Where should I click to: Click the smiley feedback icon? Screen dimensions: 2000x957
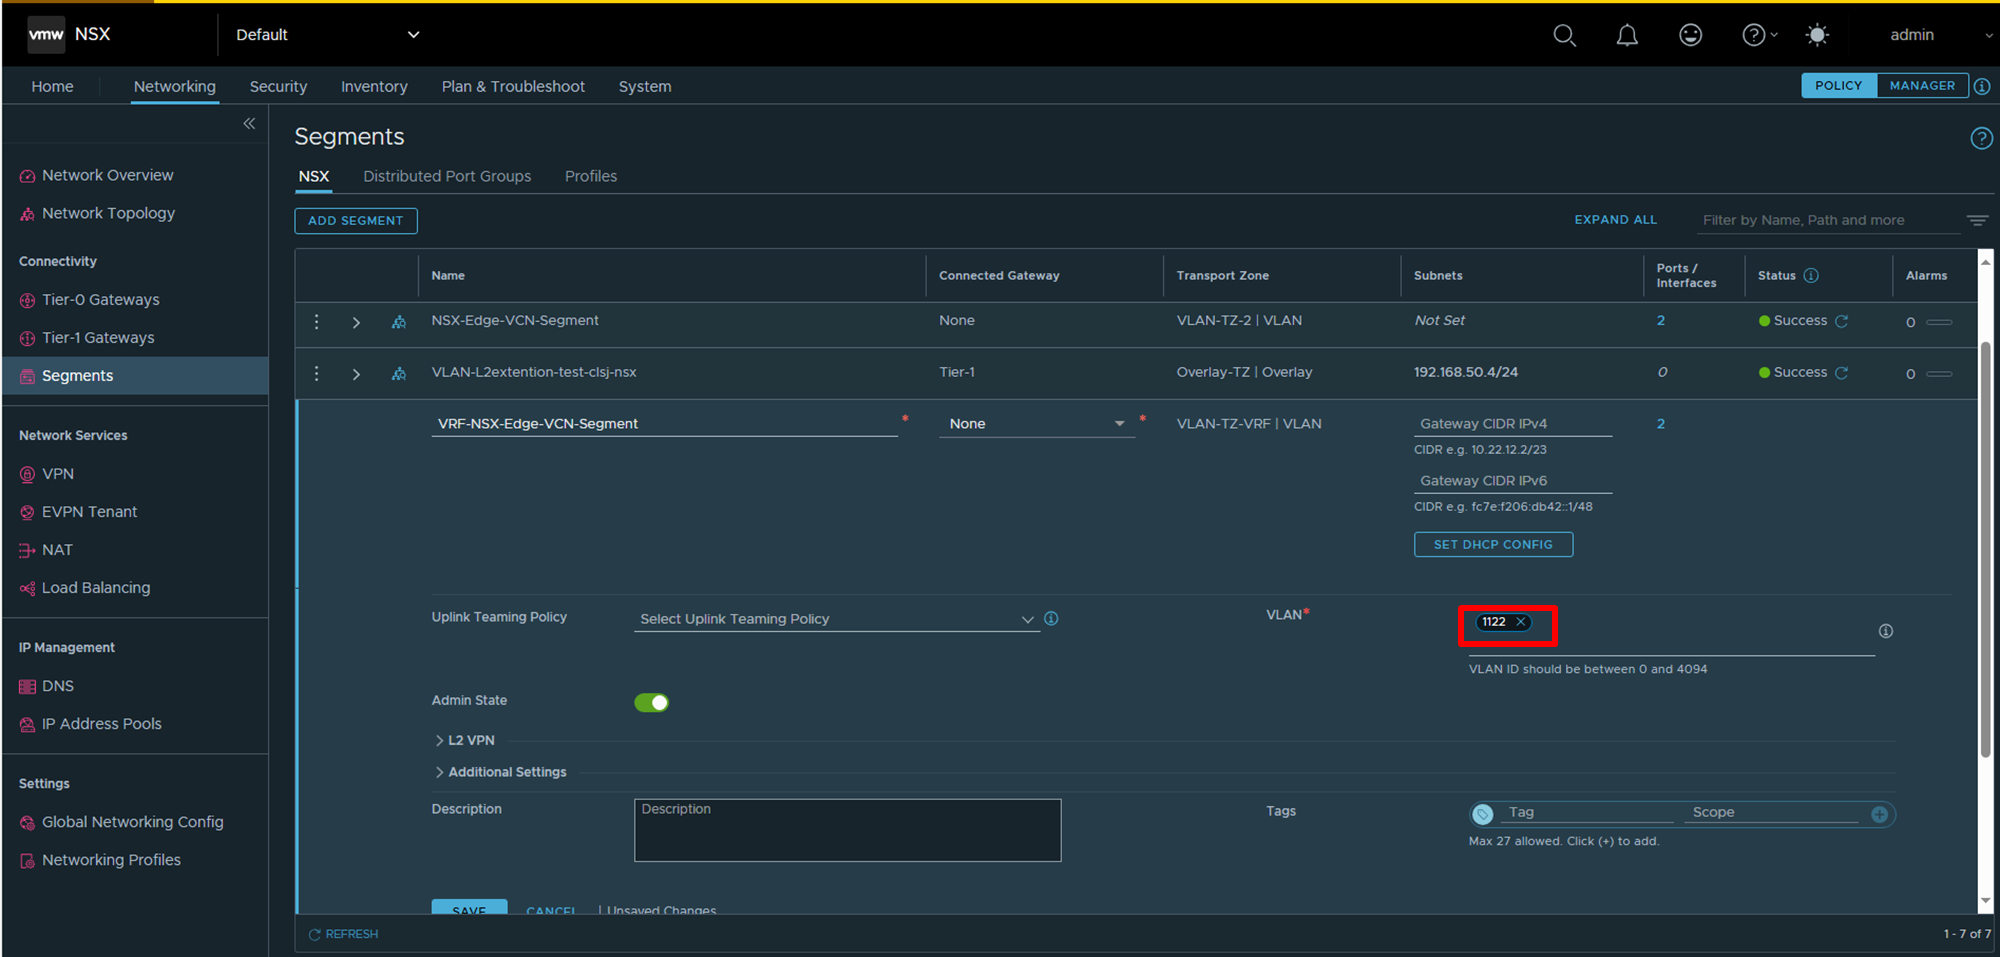pyautogui.click(x=1690, y=35)
